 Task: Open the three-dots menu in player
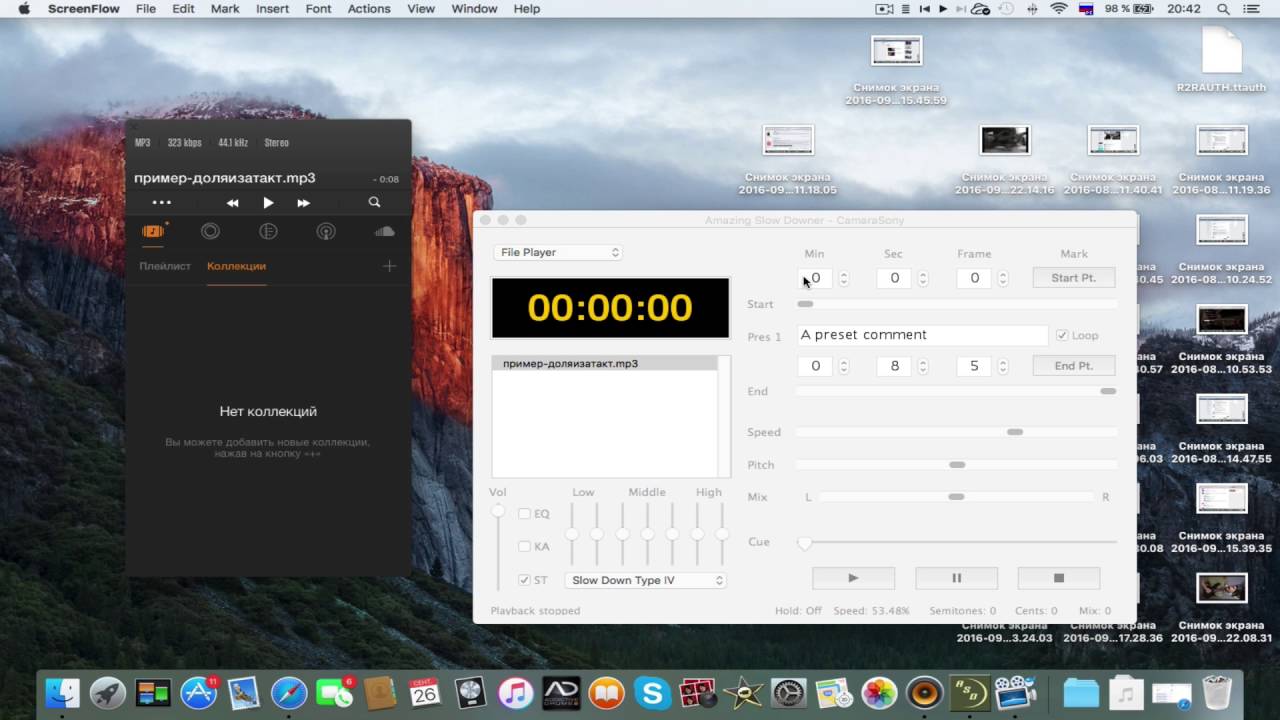[161, 203]
